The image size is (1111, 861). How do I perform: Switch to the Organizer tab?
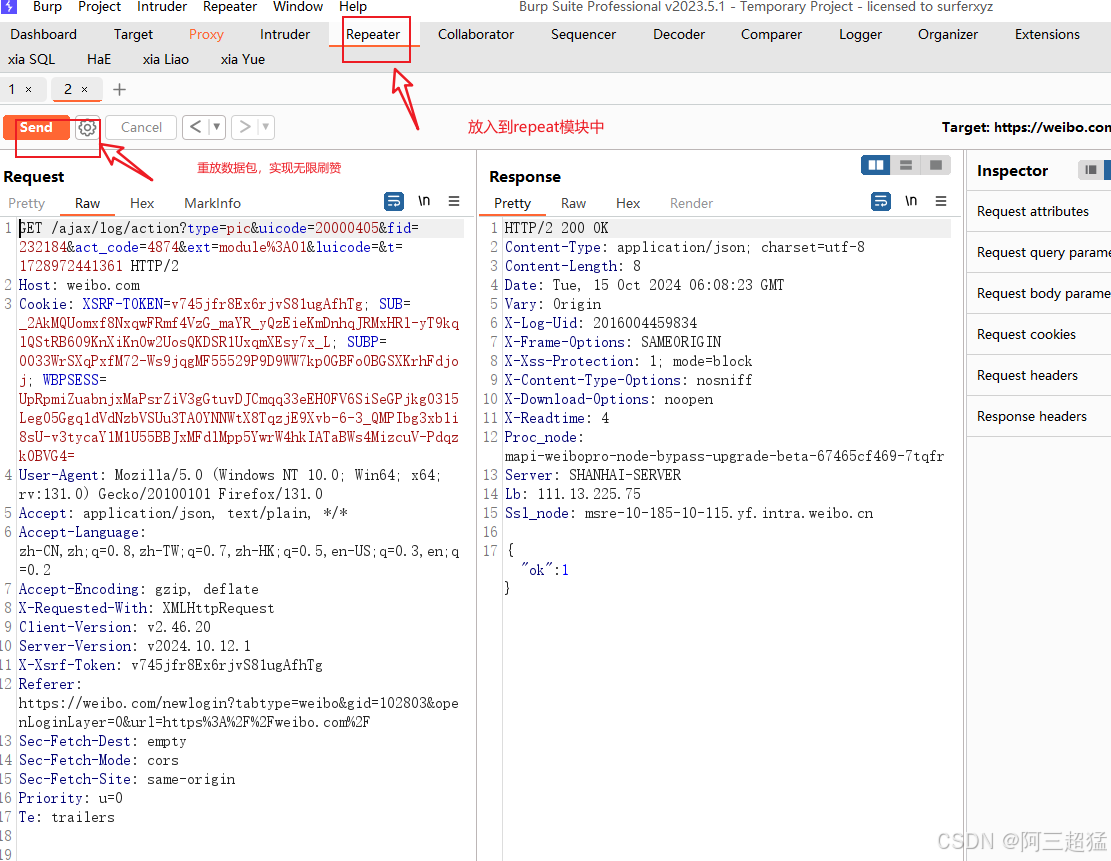(x=947, y=34)
